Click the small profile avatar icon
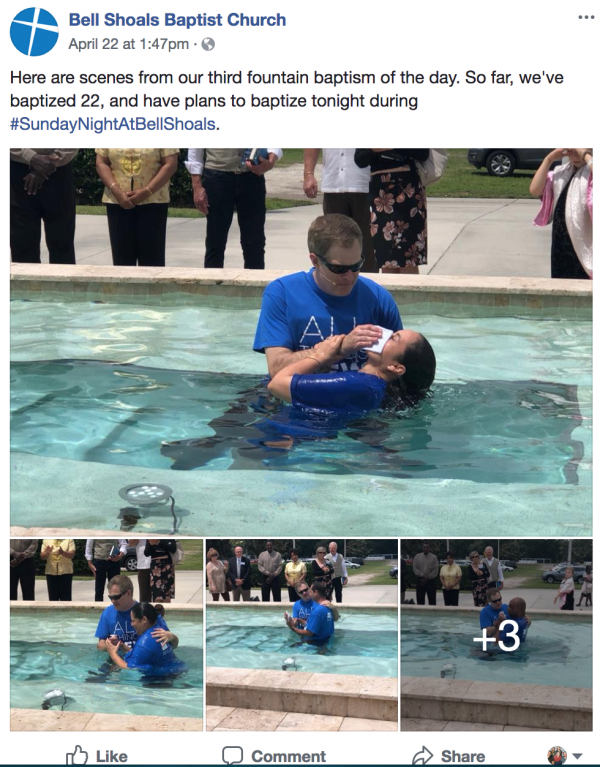 (557, 756)
